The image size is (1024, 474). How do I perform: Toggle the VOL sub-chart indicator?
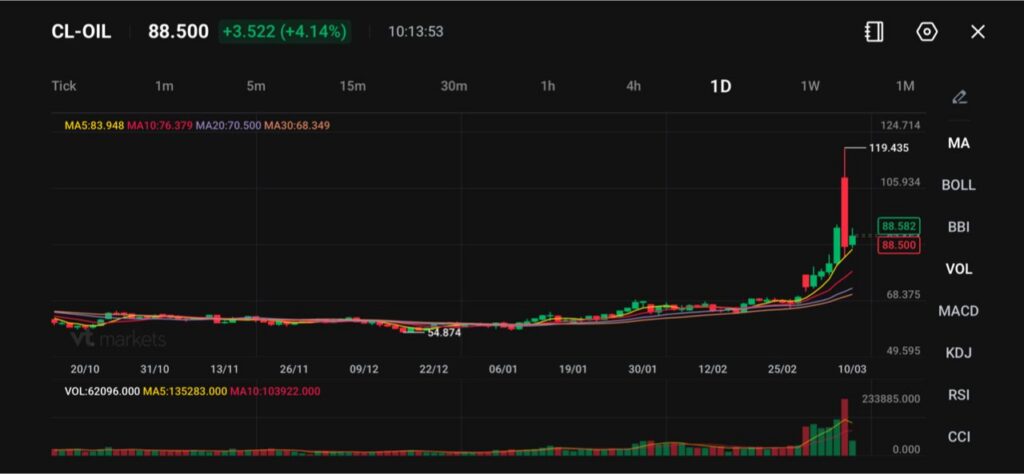coord(958,269)
